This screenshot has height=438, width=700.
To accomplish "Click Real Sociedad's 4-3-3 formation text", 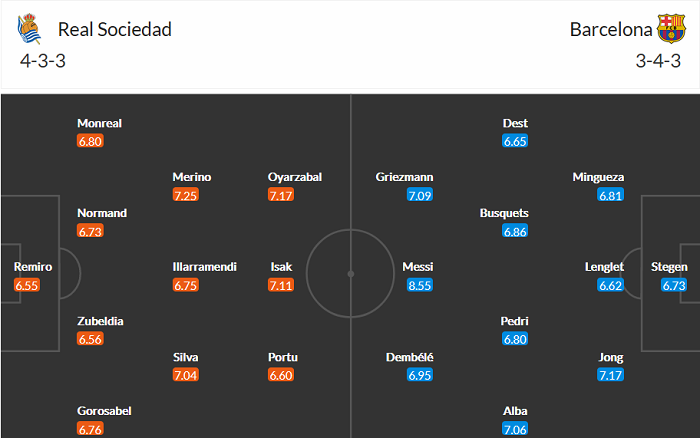I will 43,59.
